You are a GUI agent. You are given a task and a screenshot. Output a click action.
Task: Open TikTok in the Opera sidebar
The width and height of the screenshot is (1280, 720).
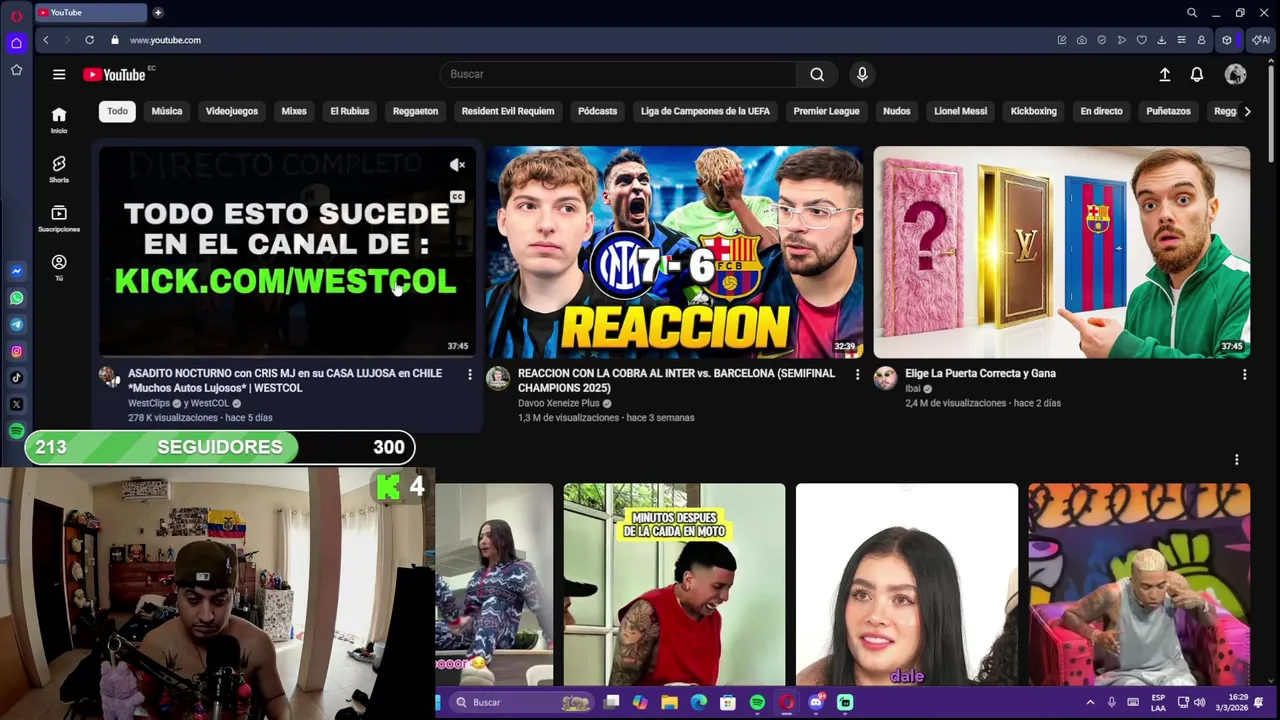pos(16,378)
